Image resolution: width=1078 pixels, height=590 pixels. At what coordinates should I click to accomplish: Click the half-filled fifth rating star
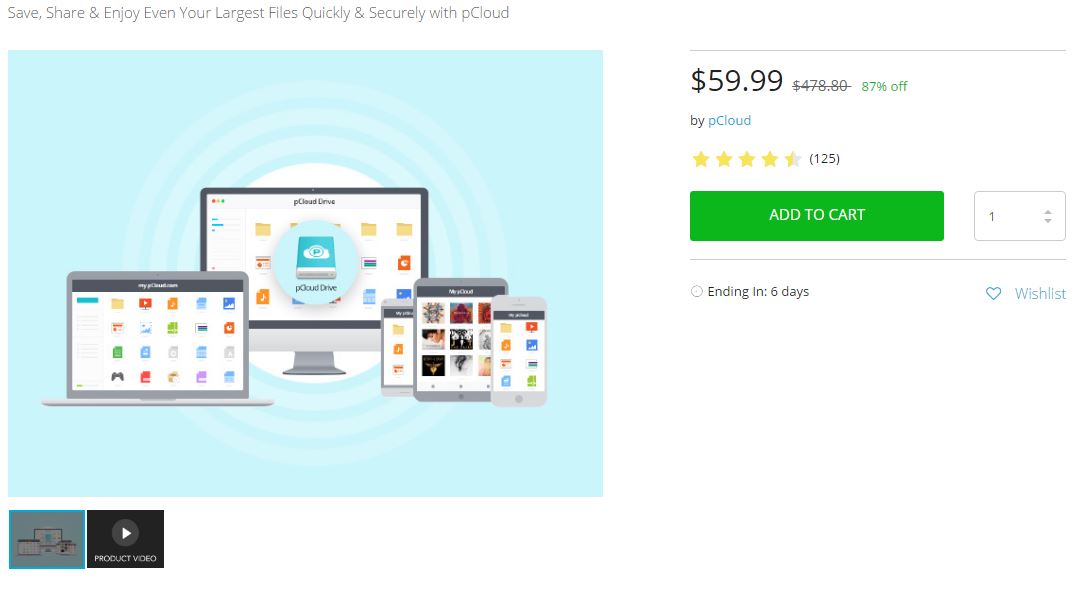click(x=792, y=159)
